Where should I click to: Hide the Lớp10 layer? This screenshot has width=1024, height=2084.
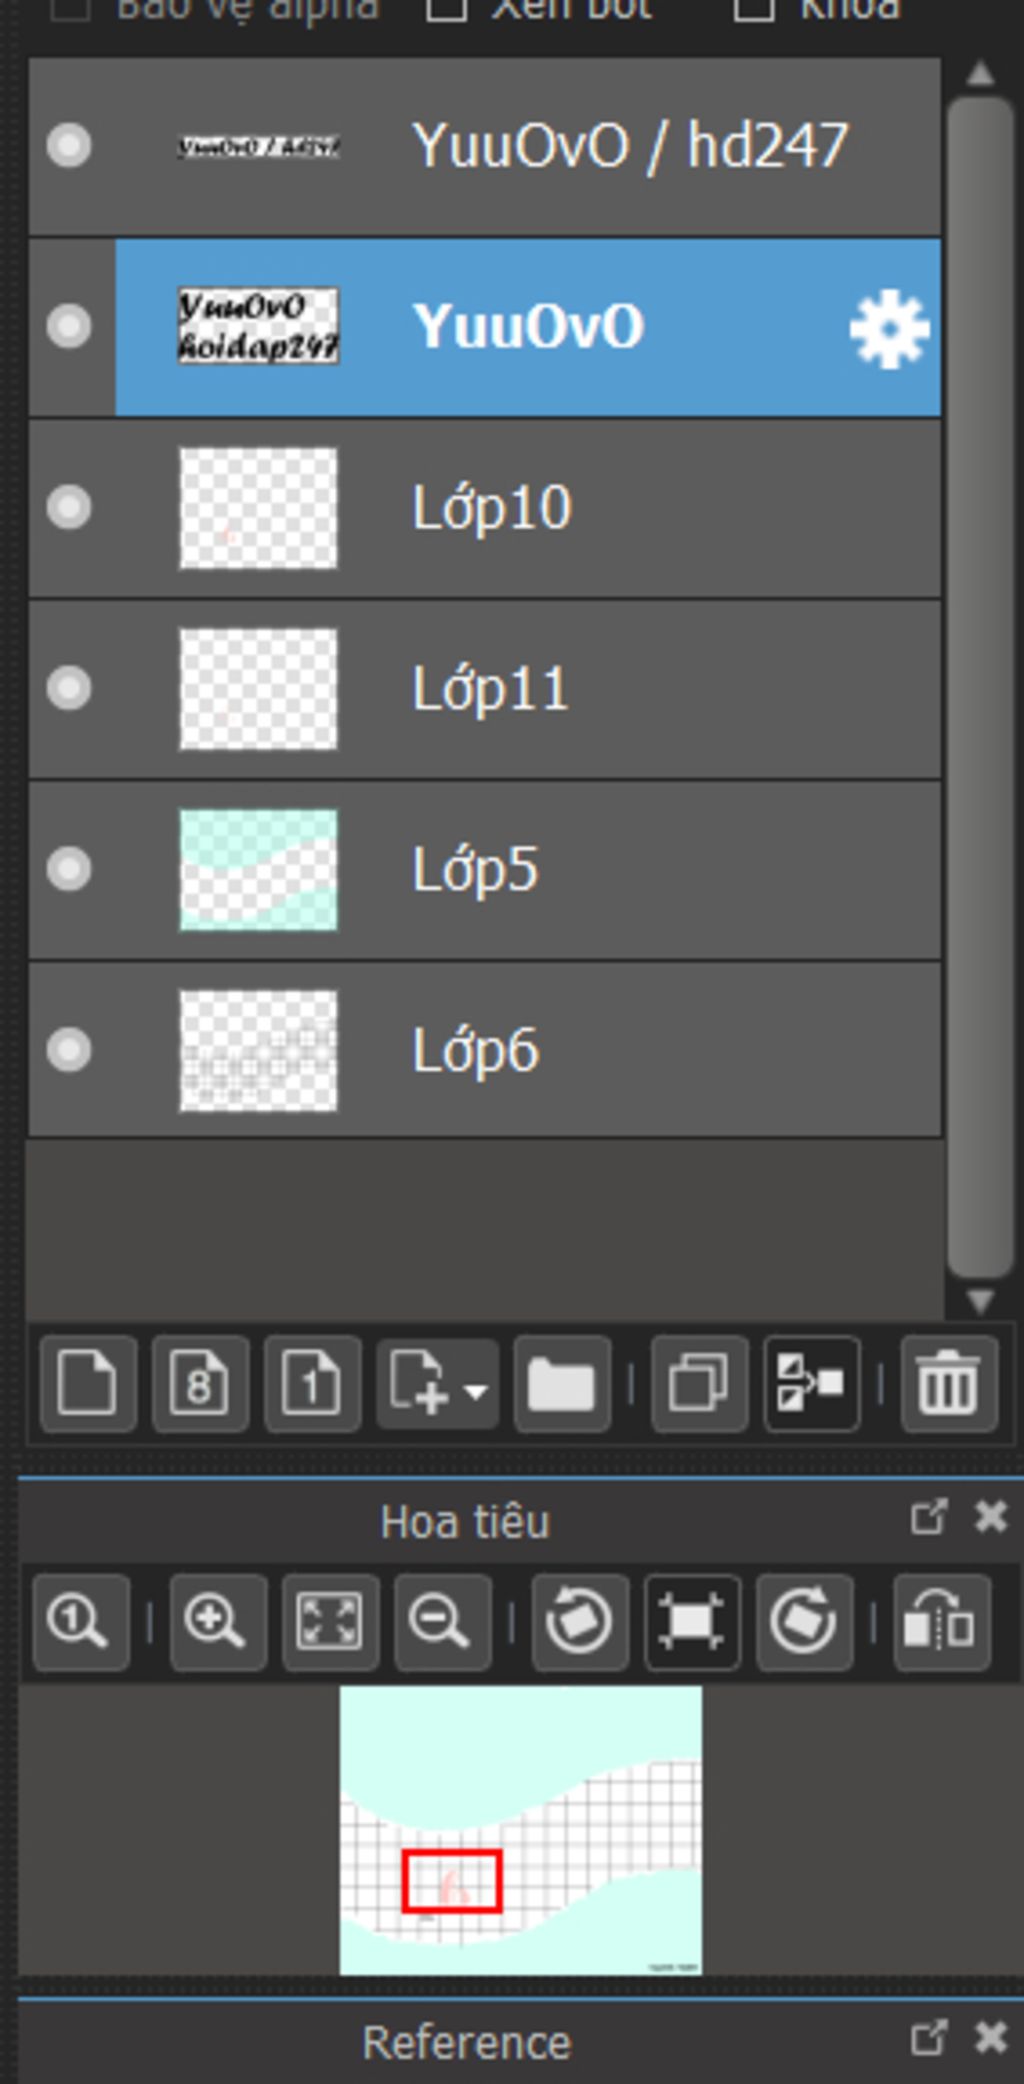click(x=69, y=507)
